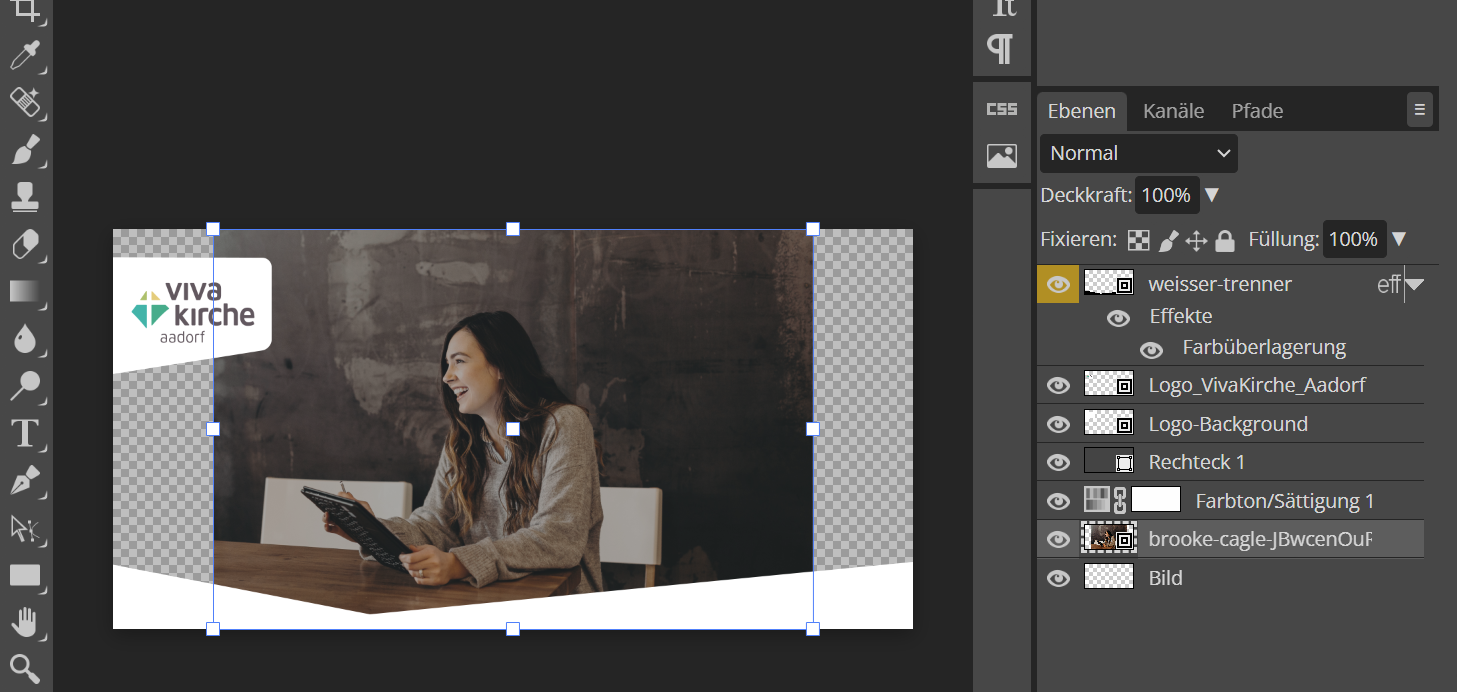Image resolution: width=1457 pixels, height=692 pixels.
Task: Select the Eraser tool
Action: click(x=24, y=244)
